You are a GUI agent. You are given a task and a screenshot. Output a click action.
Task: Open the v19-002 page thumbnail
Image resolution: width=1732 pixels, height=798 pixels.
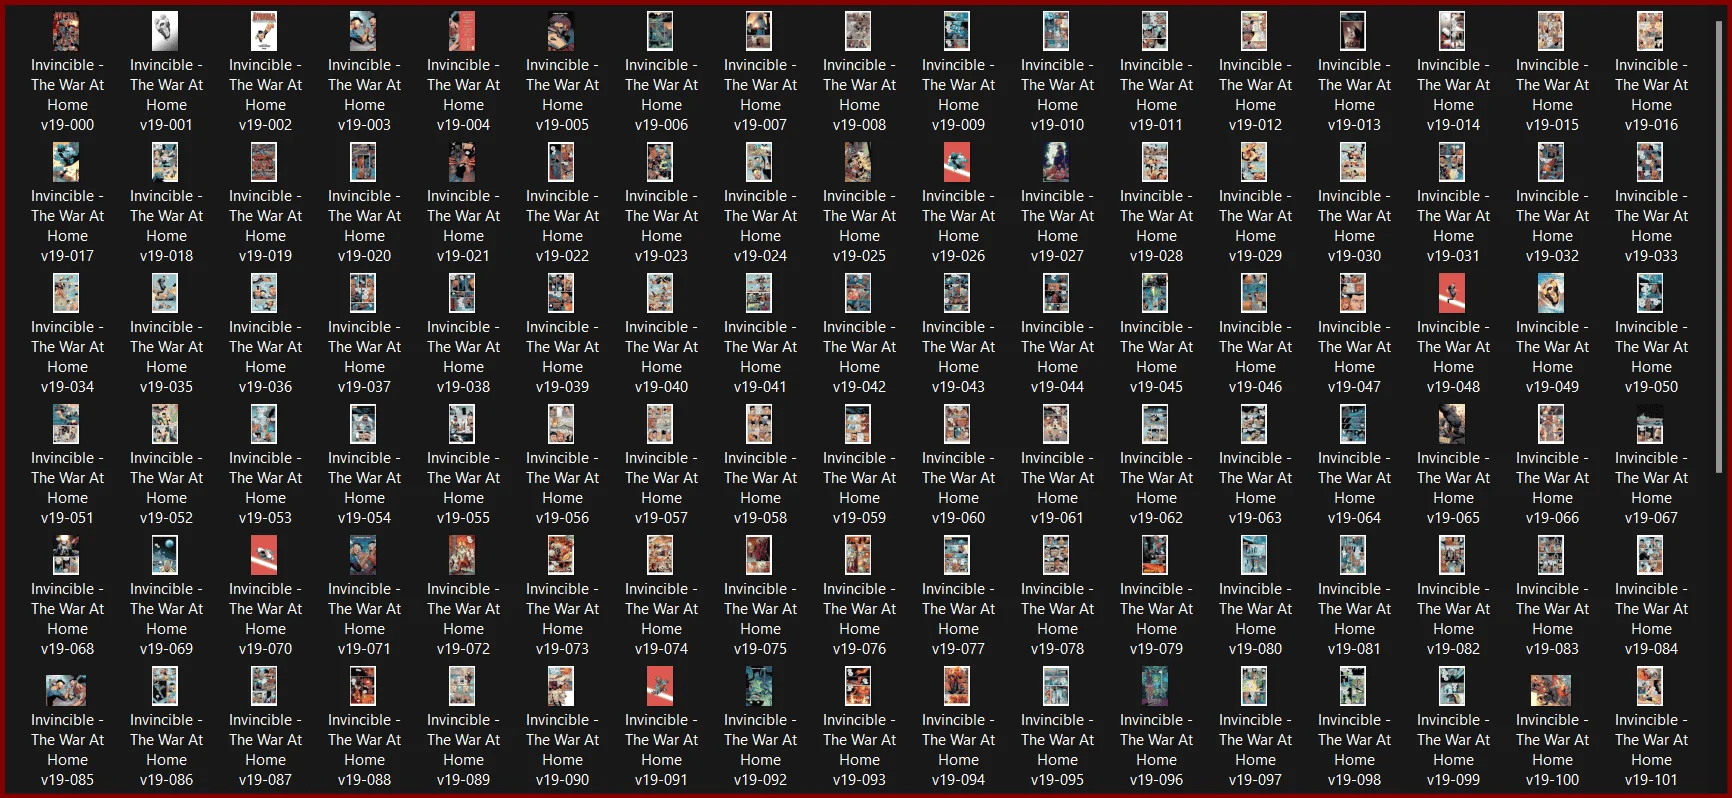(265, 32)
